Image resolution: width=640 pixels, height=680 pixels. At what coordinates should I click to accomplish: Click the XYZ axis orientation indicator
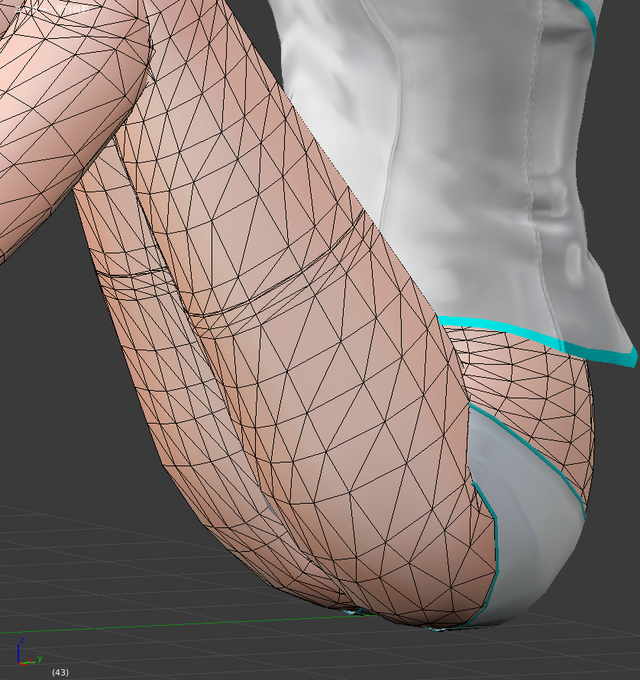pyautogui.click(x=29, y=652)
